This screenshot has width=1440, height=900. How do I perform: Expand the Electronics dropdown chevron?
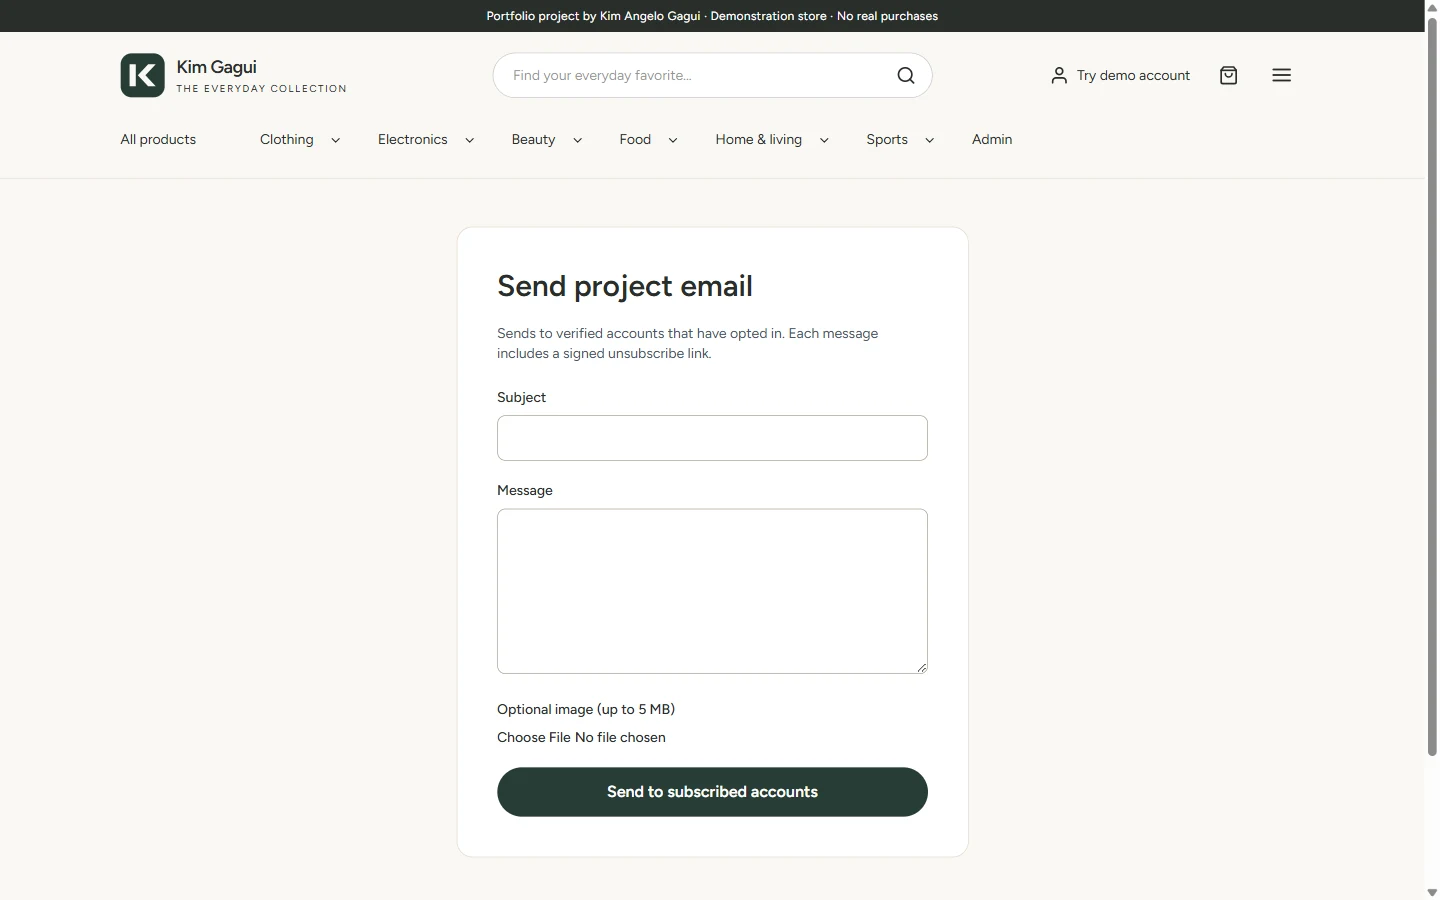click(469, 140)
